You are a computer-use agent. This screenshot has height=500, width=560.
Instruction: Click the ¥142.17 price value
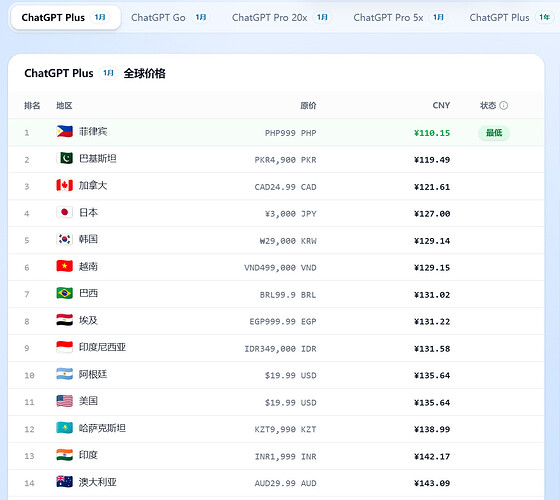coord(432,456)
